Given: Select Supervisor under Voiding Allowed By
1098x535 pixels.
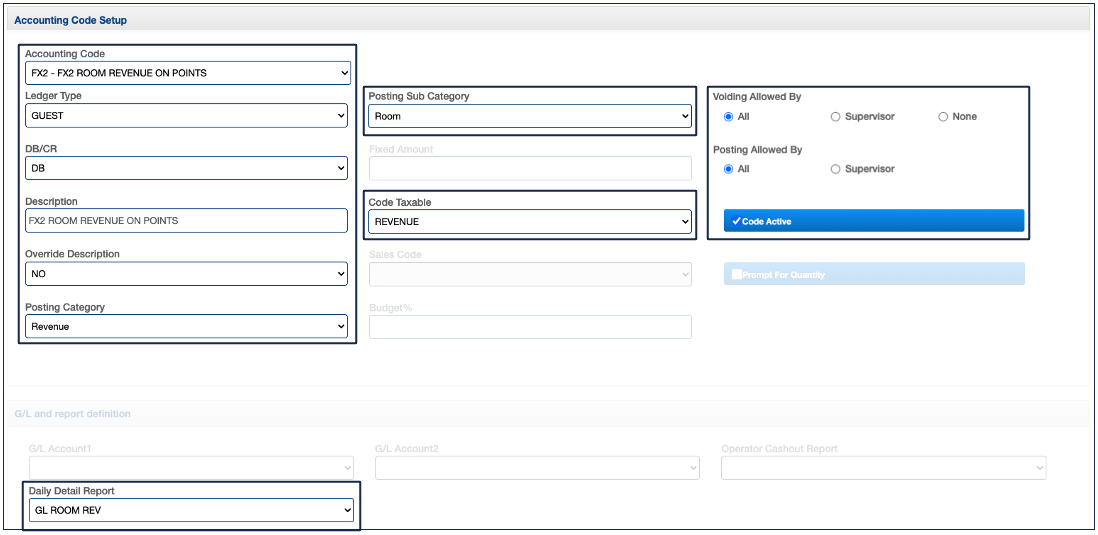Looking at the screenshot, I should [x=836, y=117].
